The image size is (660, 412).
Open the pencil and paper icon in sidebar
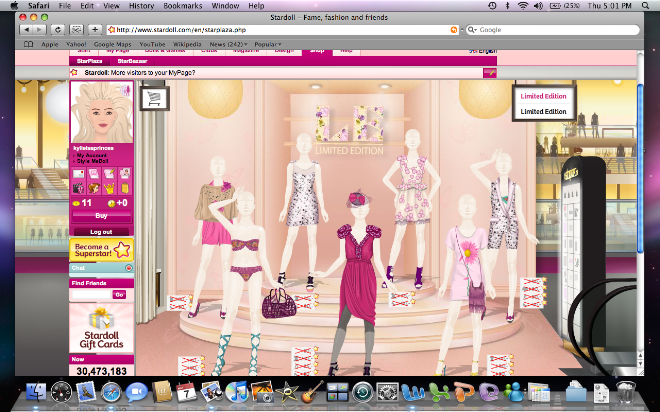pos(109,173)
